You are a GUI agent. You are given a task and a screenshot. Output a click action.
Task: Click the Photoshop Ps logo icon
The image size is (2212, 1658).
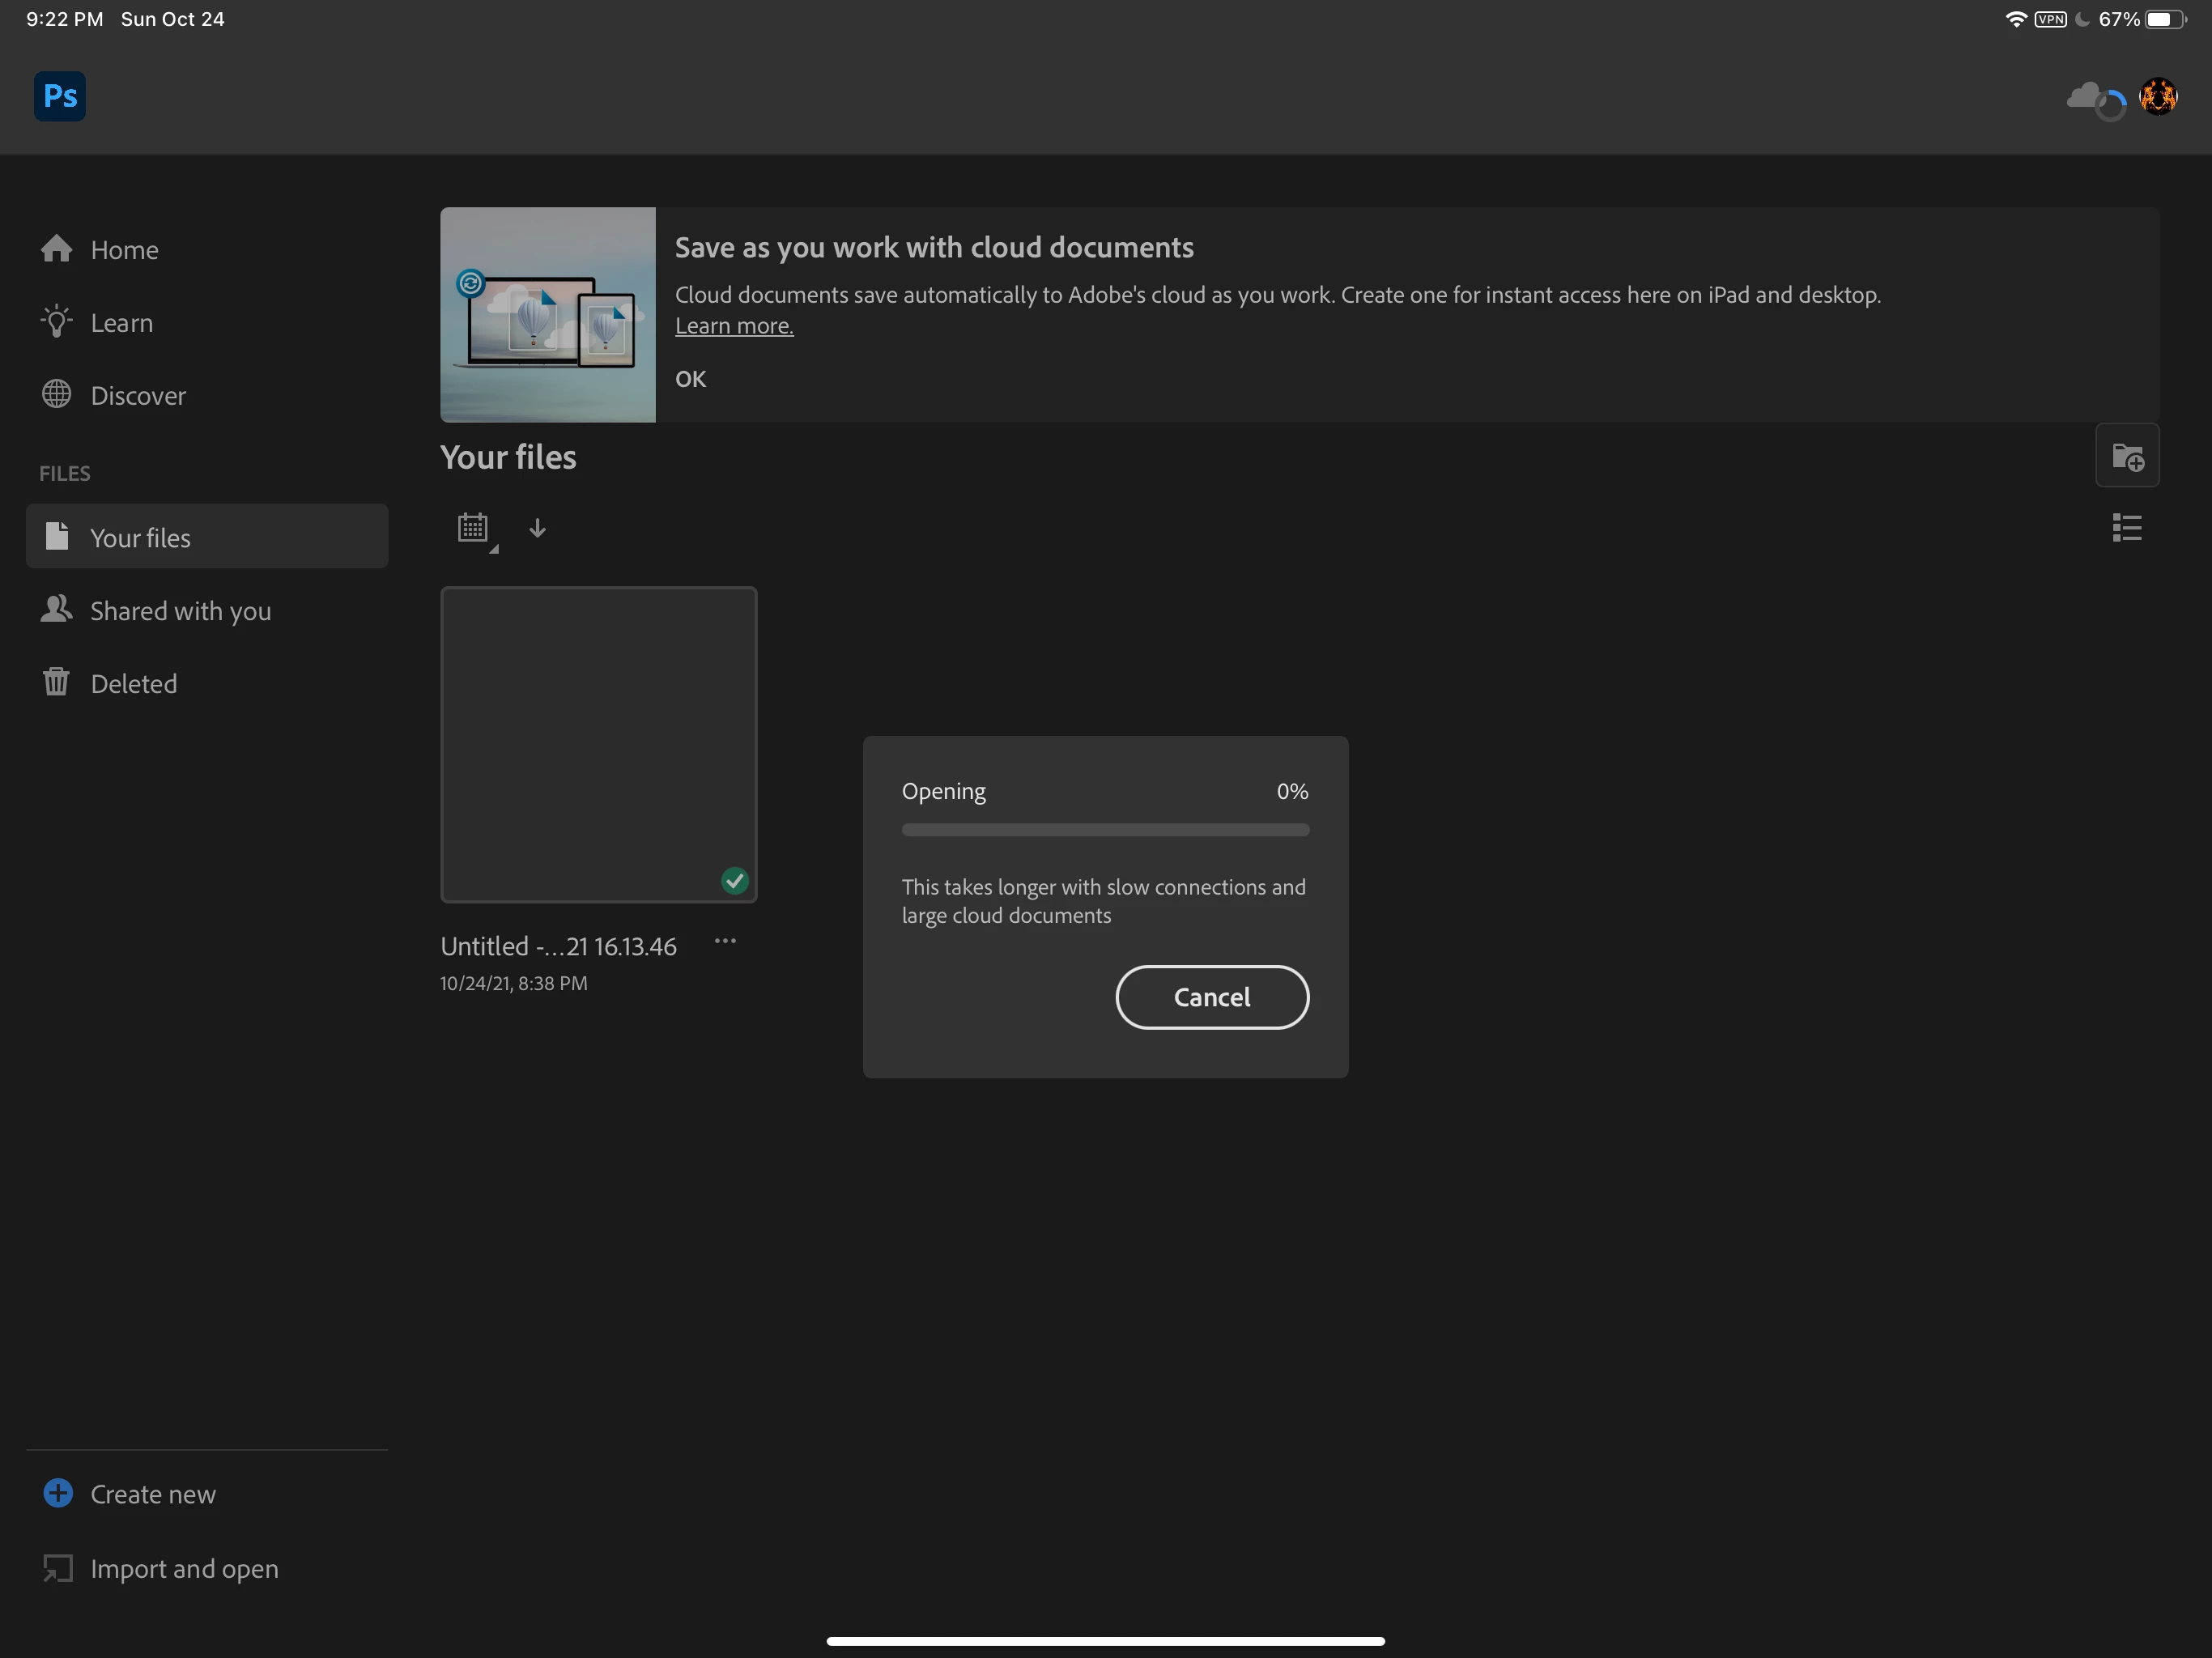60,96
